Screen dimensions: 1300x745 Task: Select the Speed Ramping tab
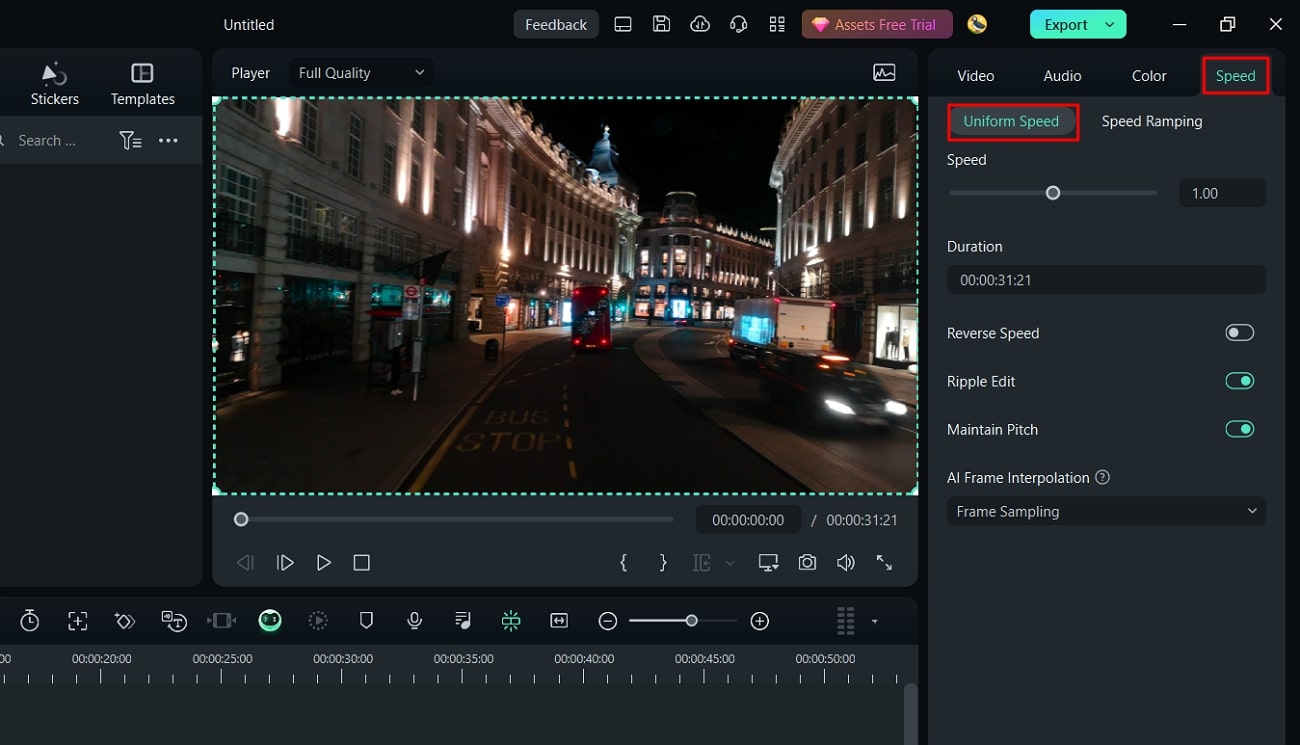click(x=1152, y=121)
